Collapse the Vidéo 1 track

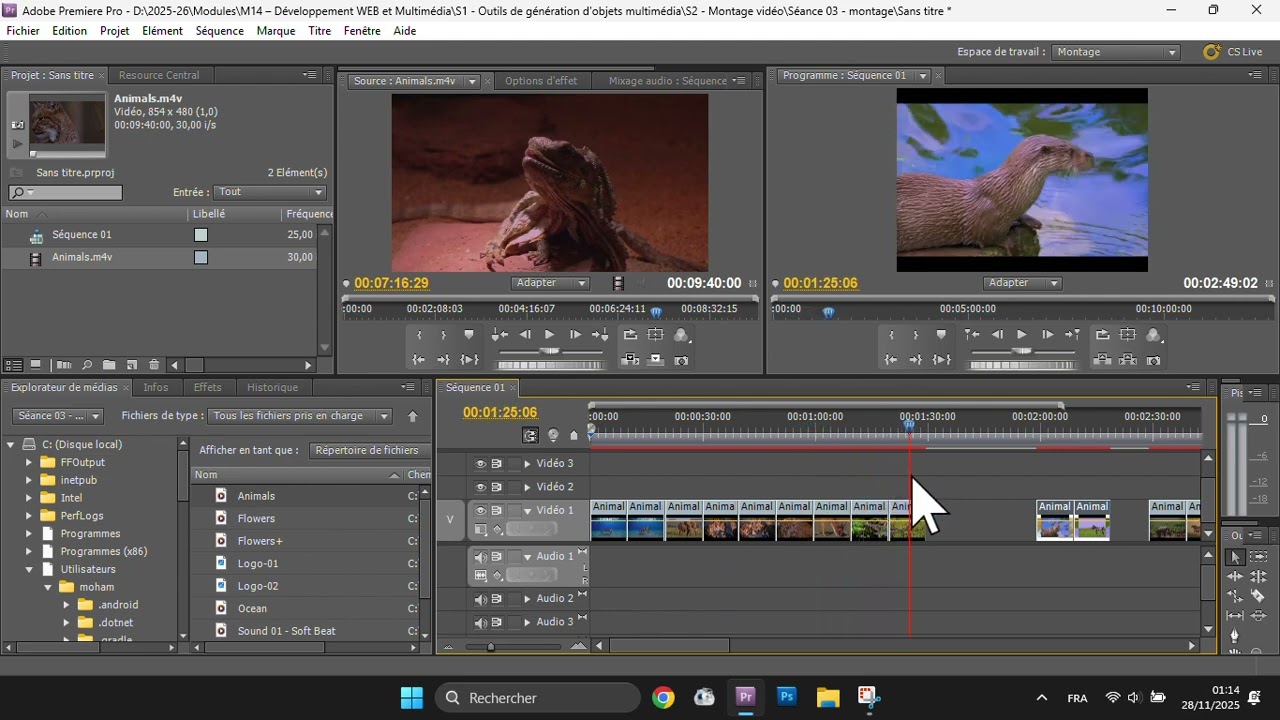click(x=527, y=511)
